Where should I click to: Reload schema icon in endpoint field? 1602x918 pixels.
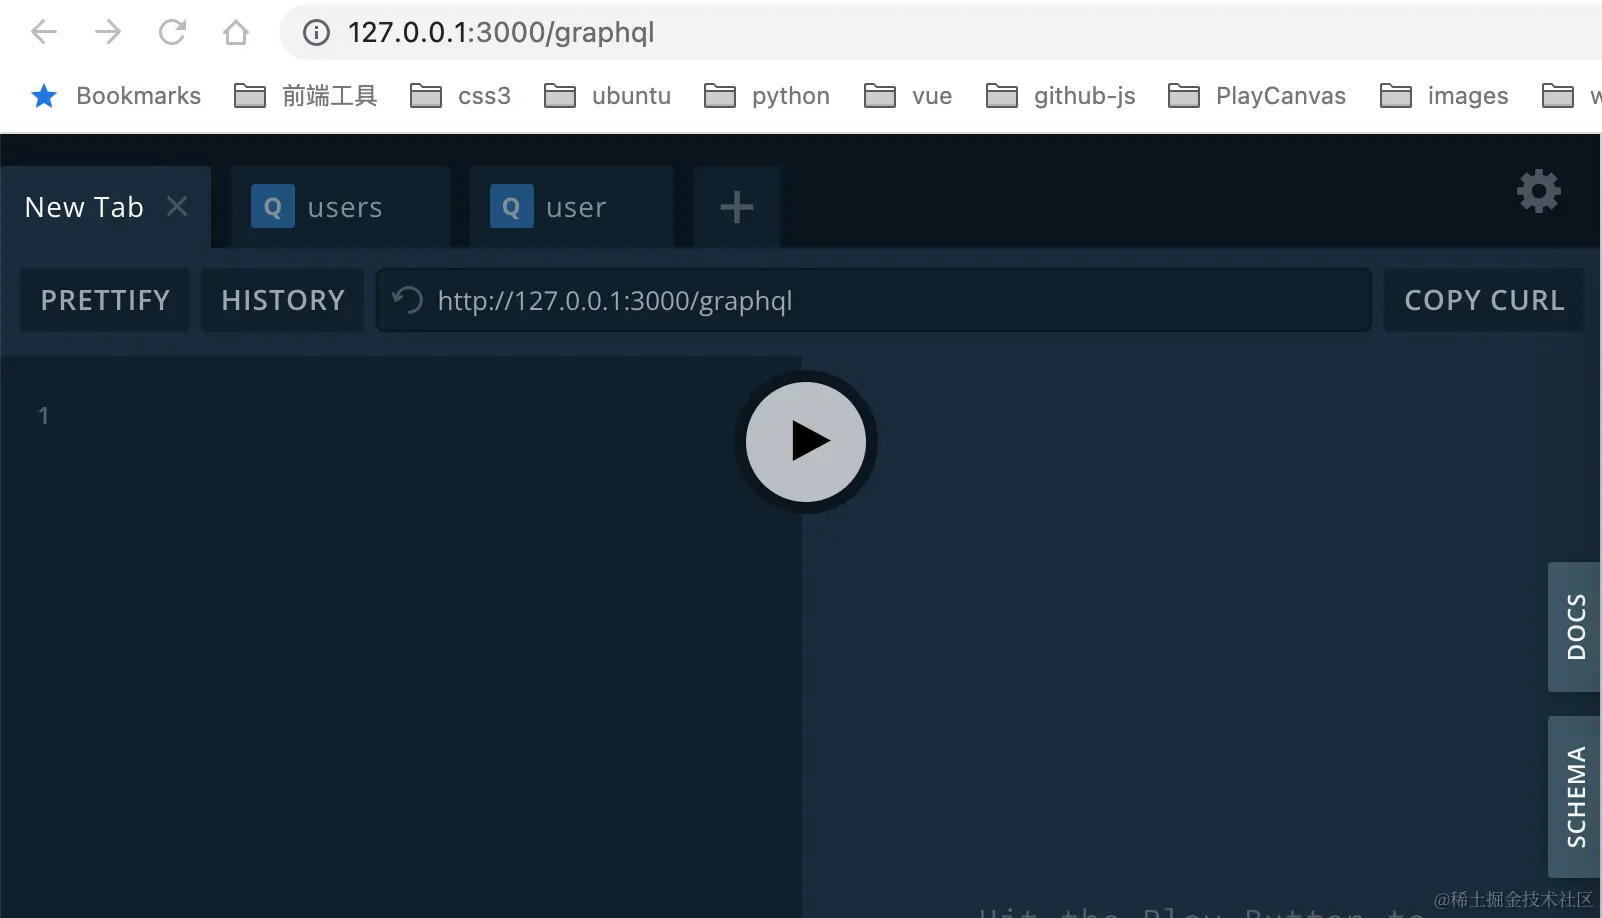click(x=408, y=300)
